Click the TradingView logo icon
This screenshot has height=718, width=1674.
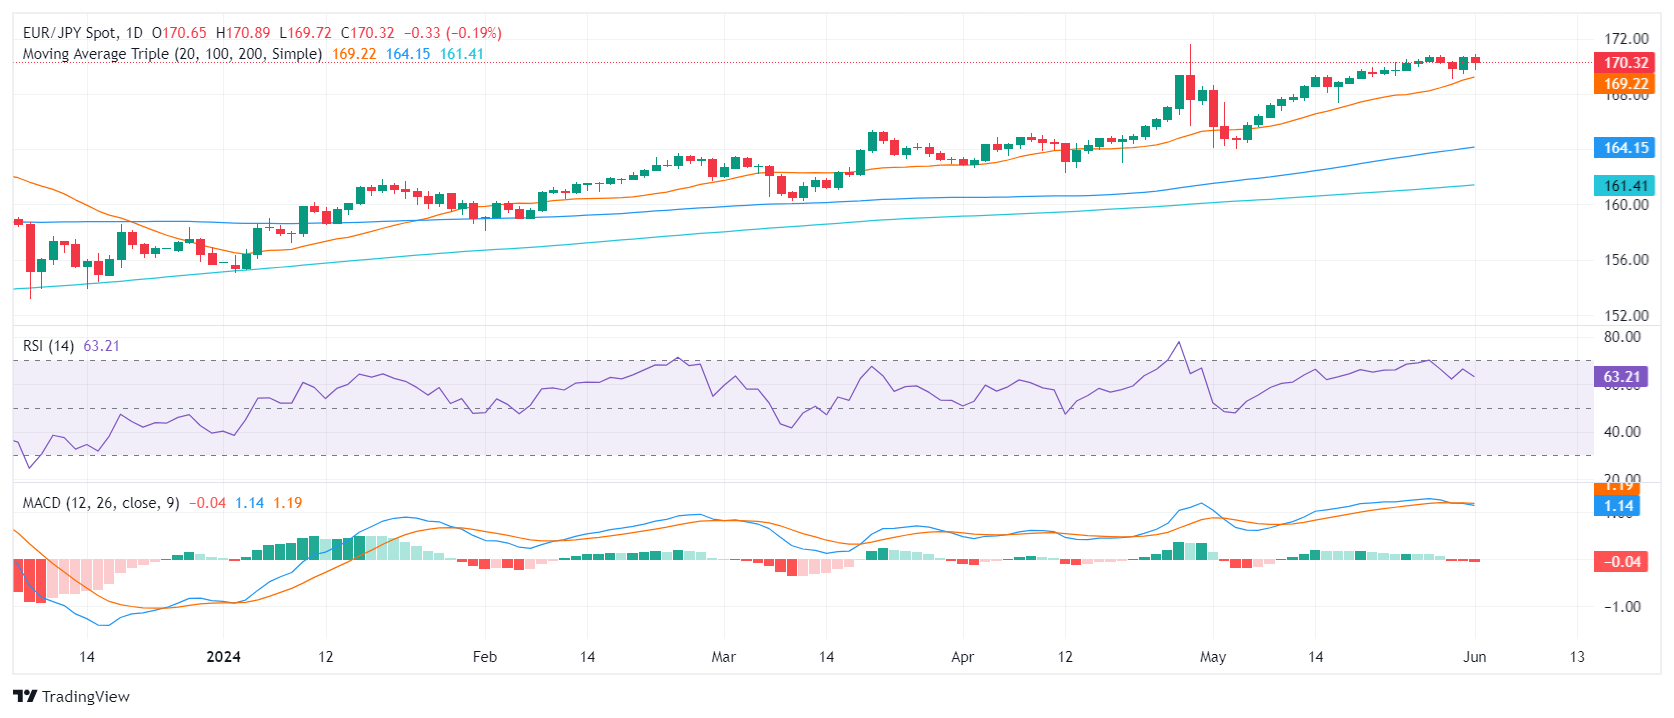tap(25, 696)
